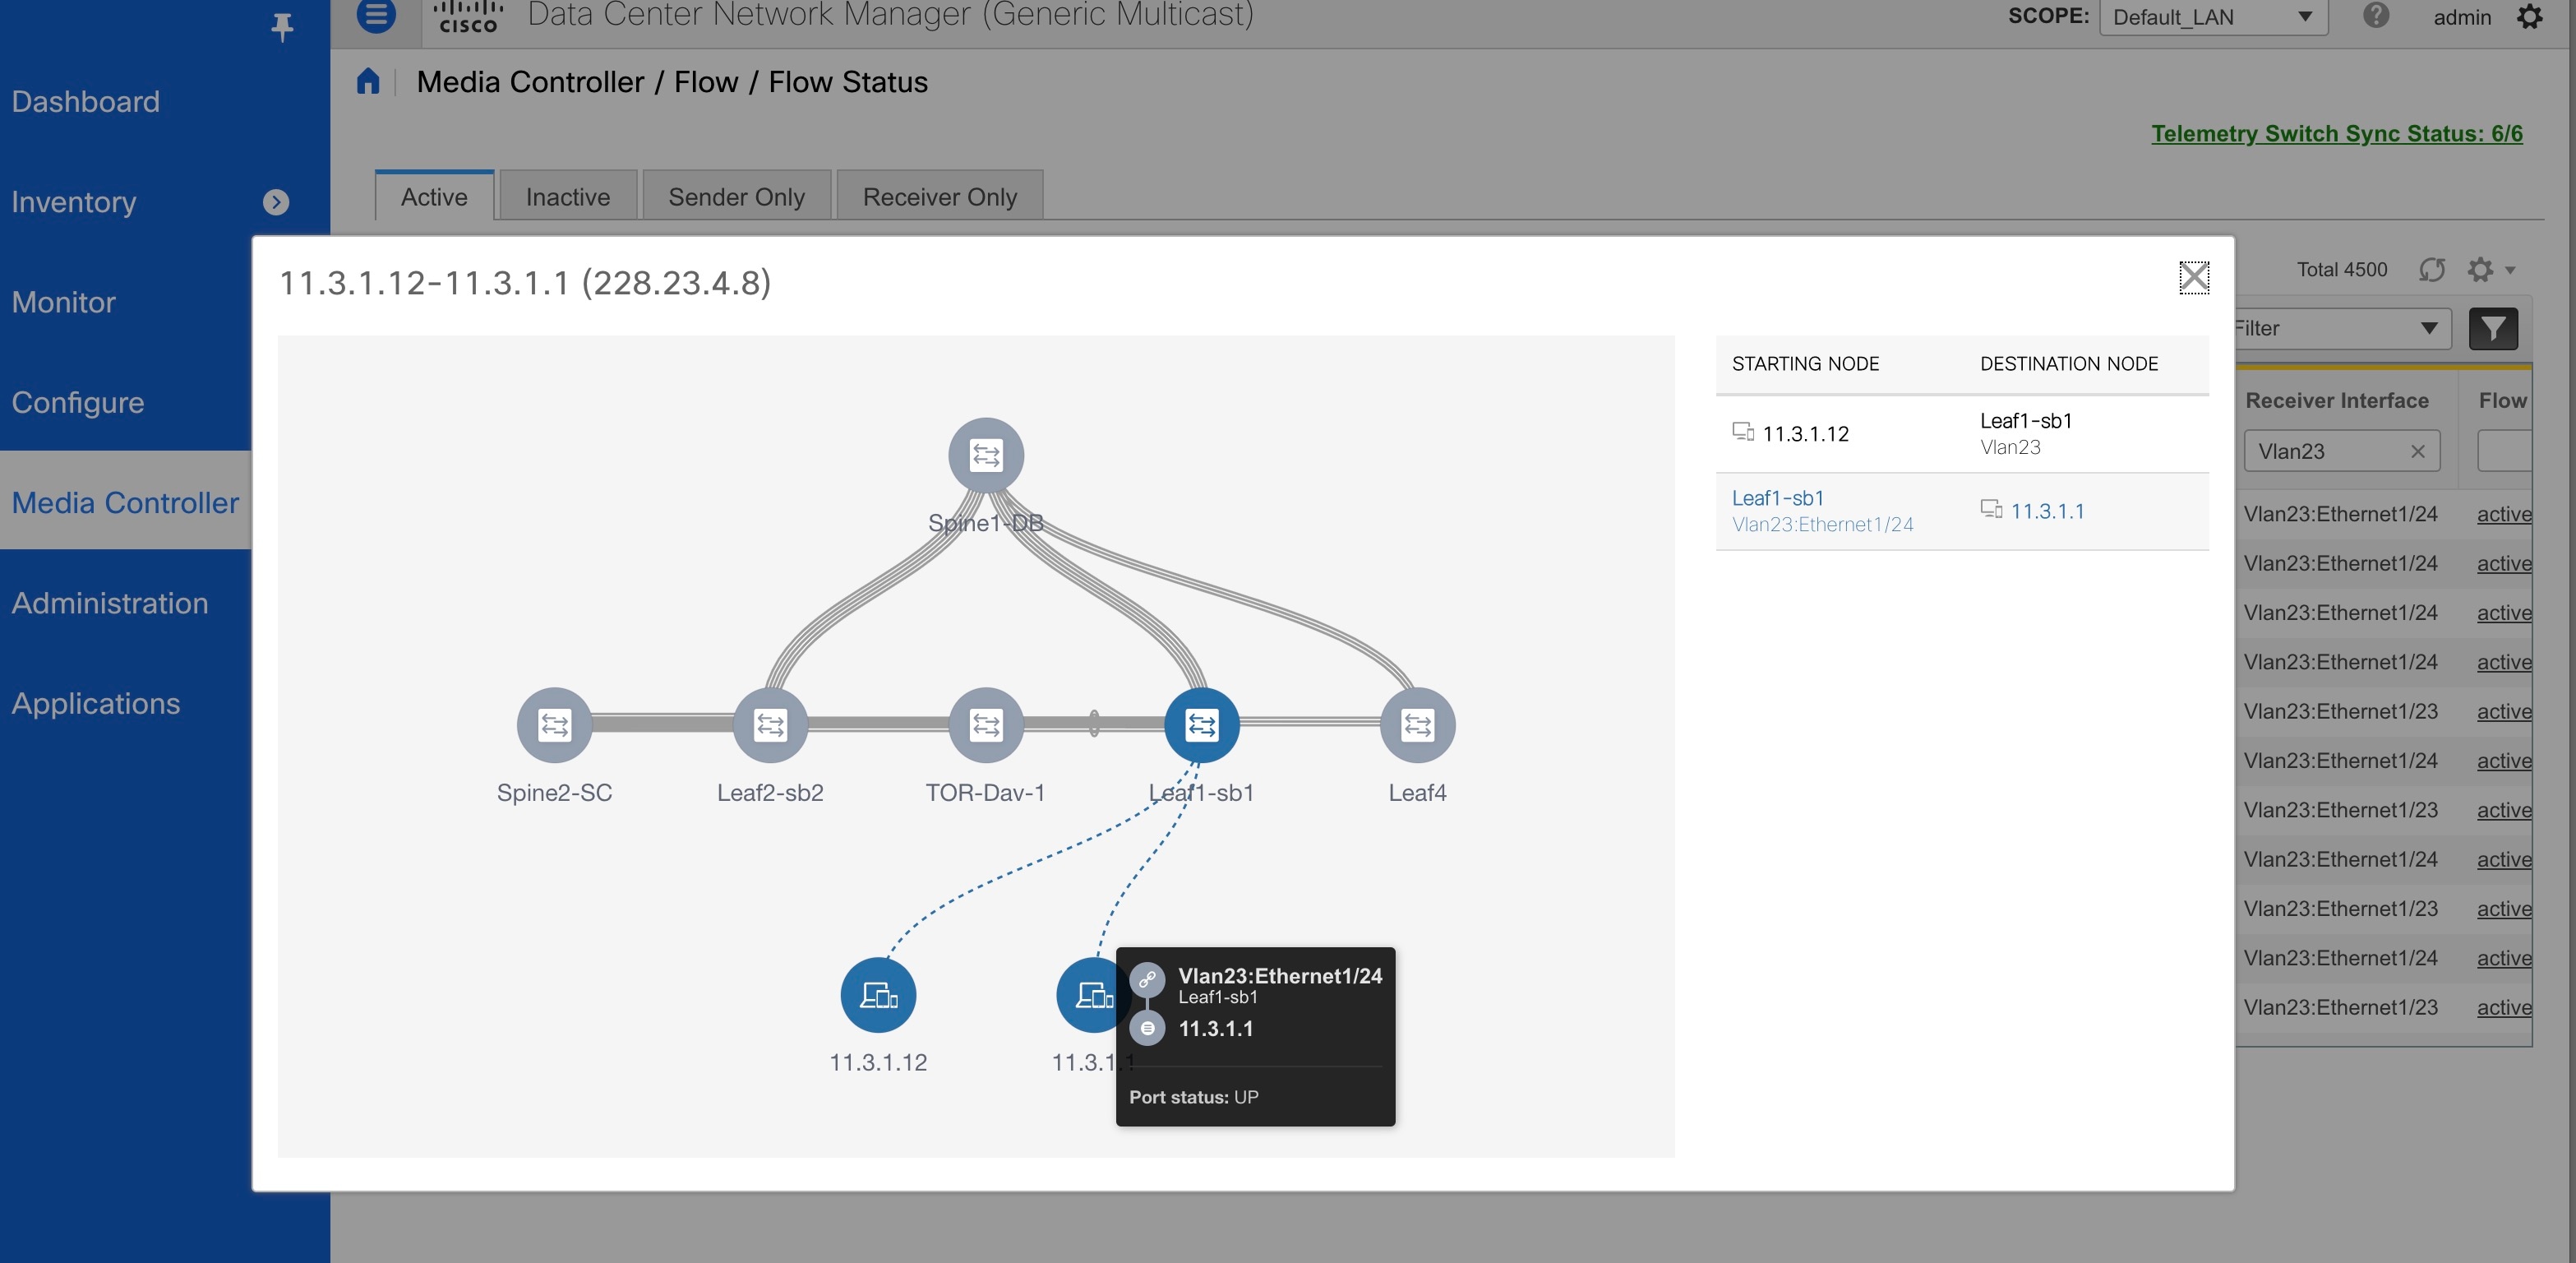Open Administration in the sidebar
Image resolution: width=2576 pixels, height=1263 pixels.
[x=110, y=603]
